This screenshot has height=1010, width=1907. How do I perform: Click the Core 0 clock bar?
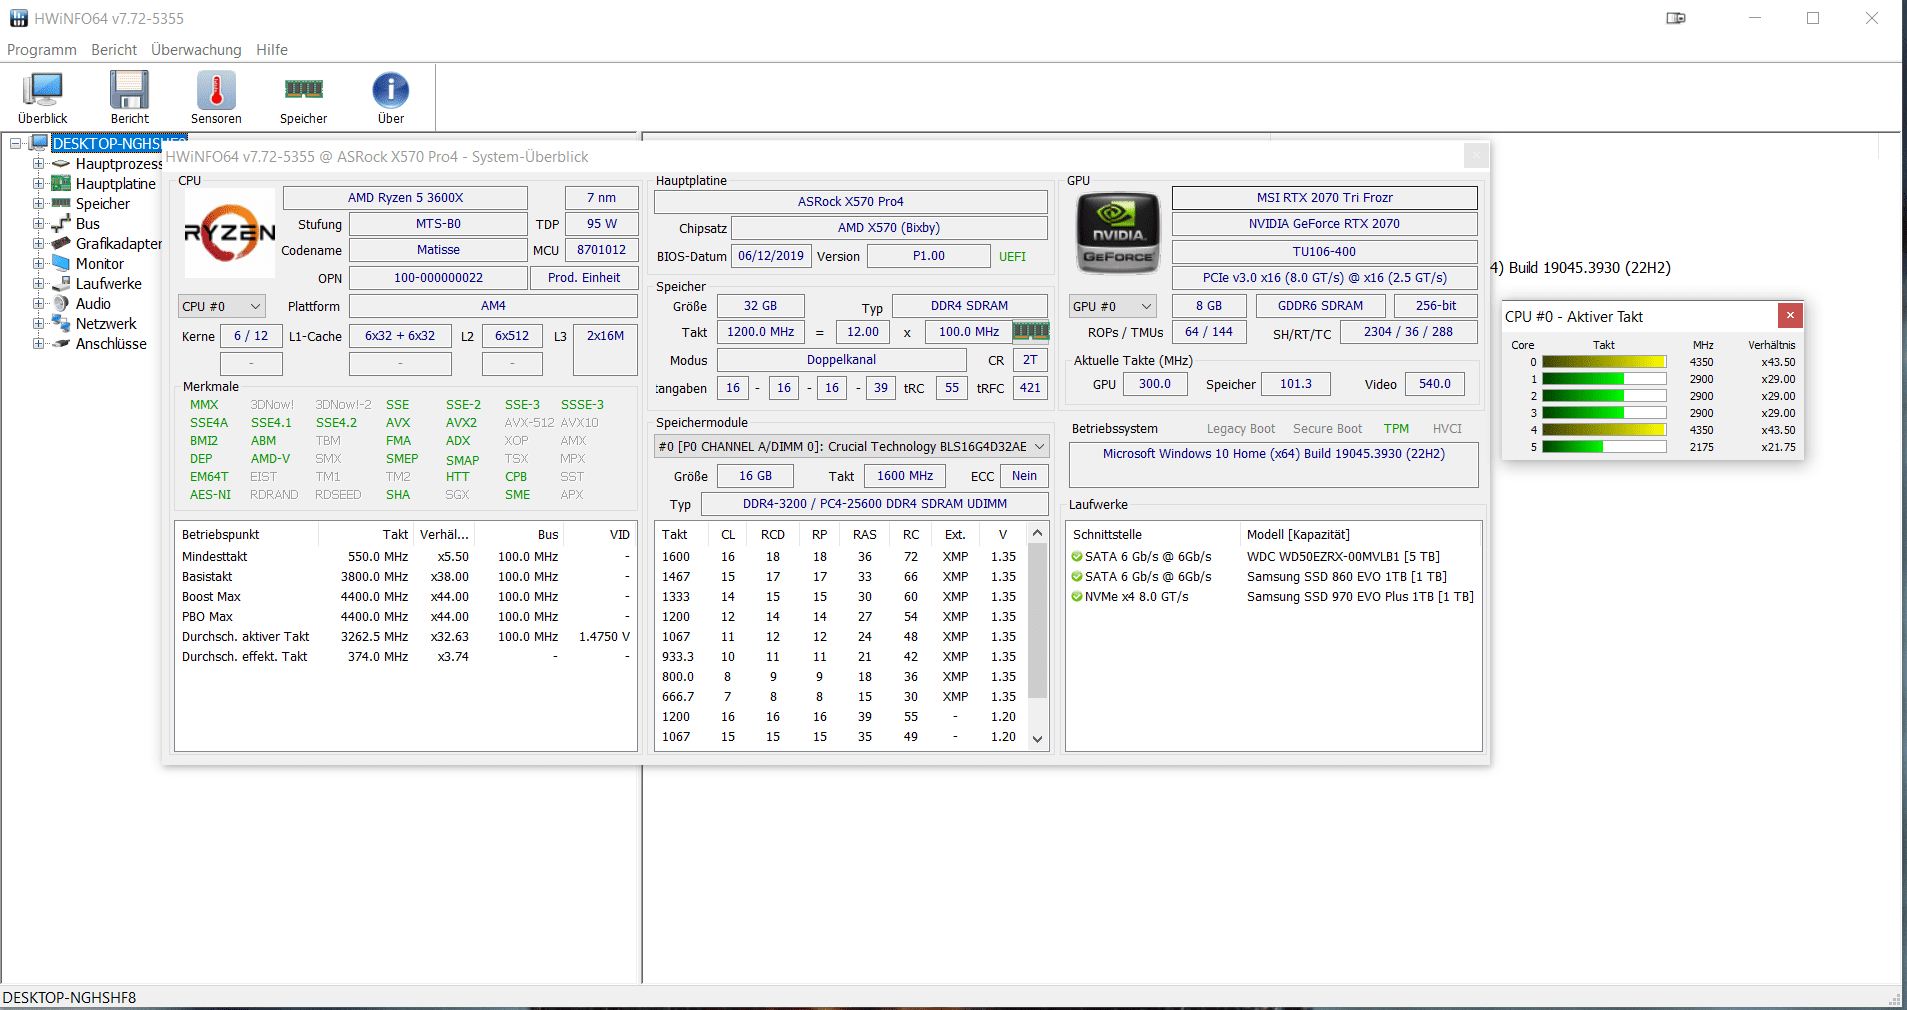[1604, 362]
